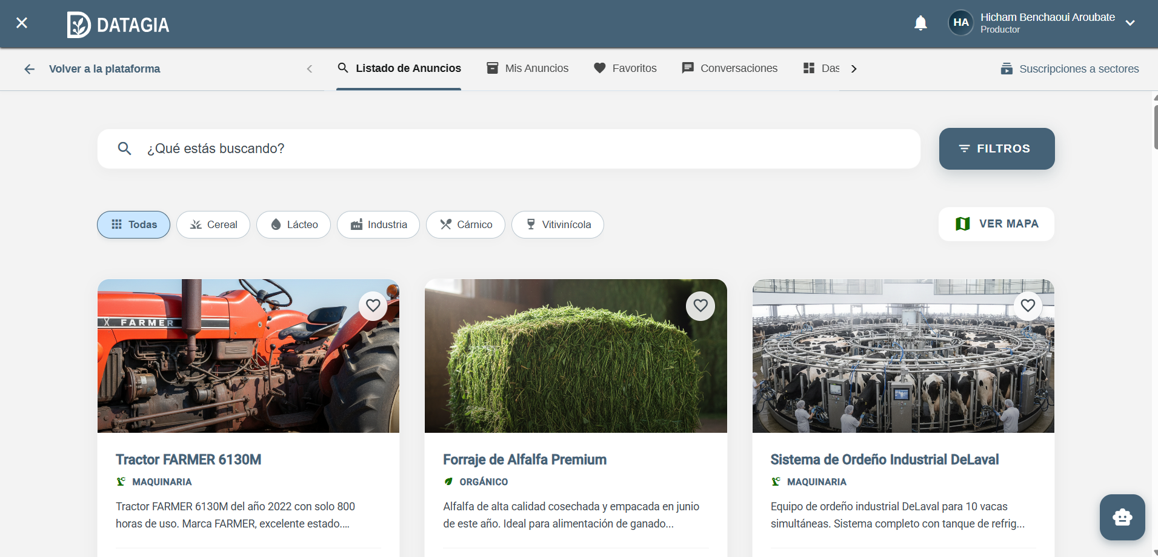Open notifications bell

pos(920,23)
